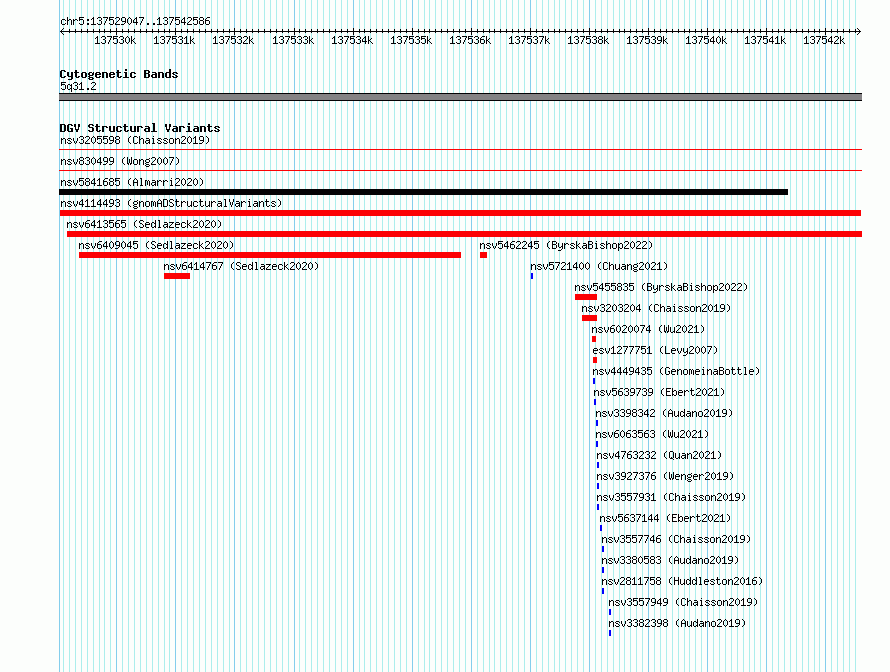This screenshot has height=672, width=890.
Task: Click the 137541k ruler label
Action: pyautogui.click(x=765, y=40)
